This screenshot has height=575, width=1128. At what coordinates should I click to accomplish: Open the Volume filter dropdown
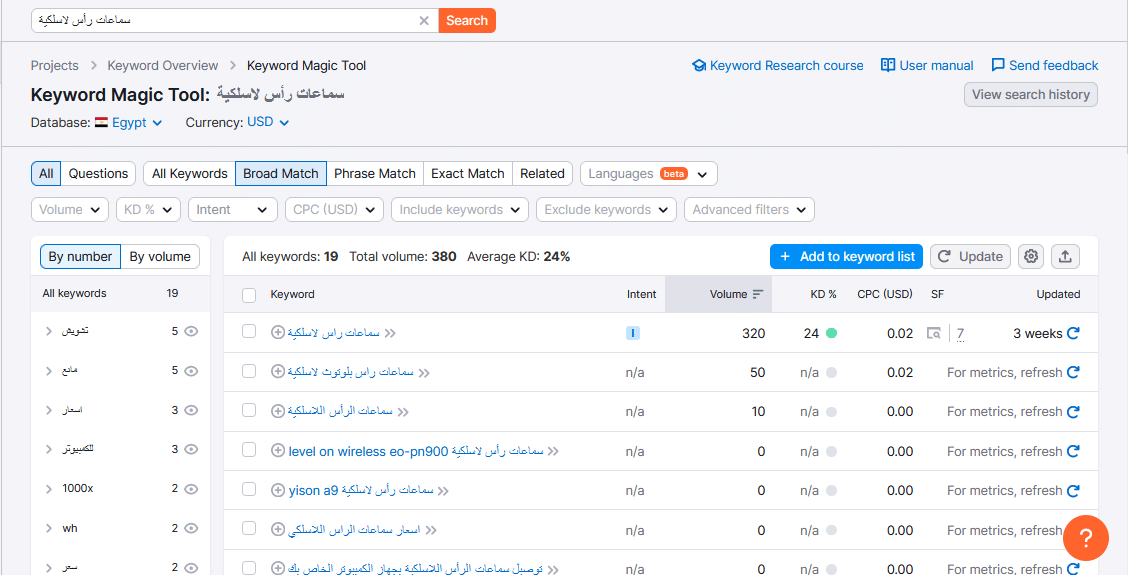point(70,209)
